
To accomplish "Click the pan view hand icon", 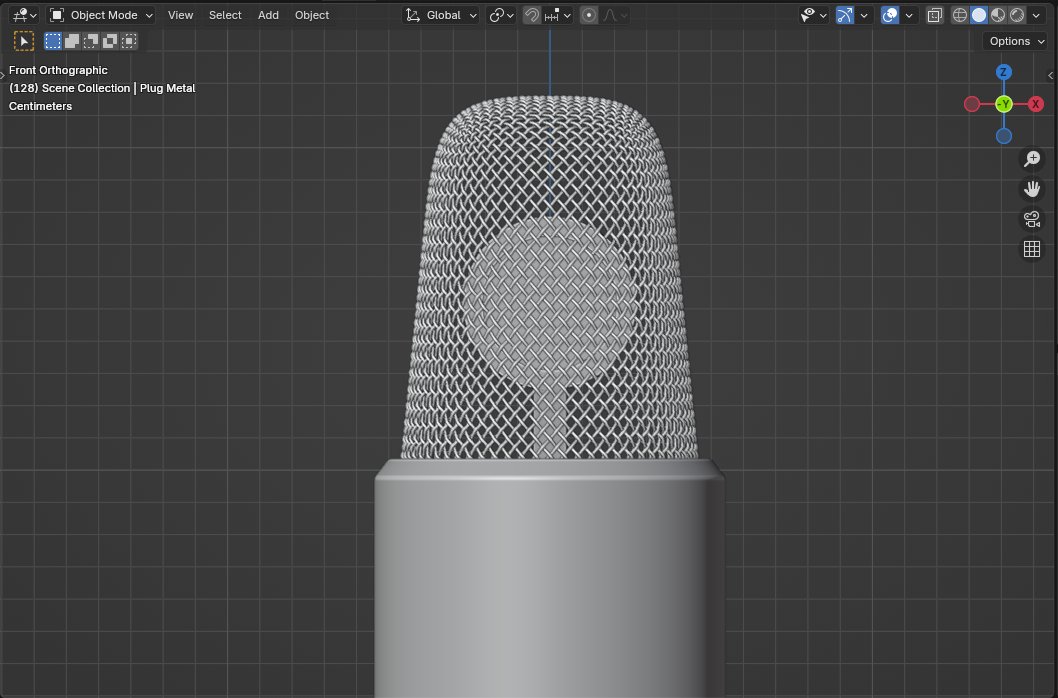I will click(x=1032, y=189).
